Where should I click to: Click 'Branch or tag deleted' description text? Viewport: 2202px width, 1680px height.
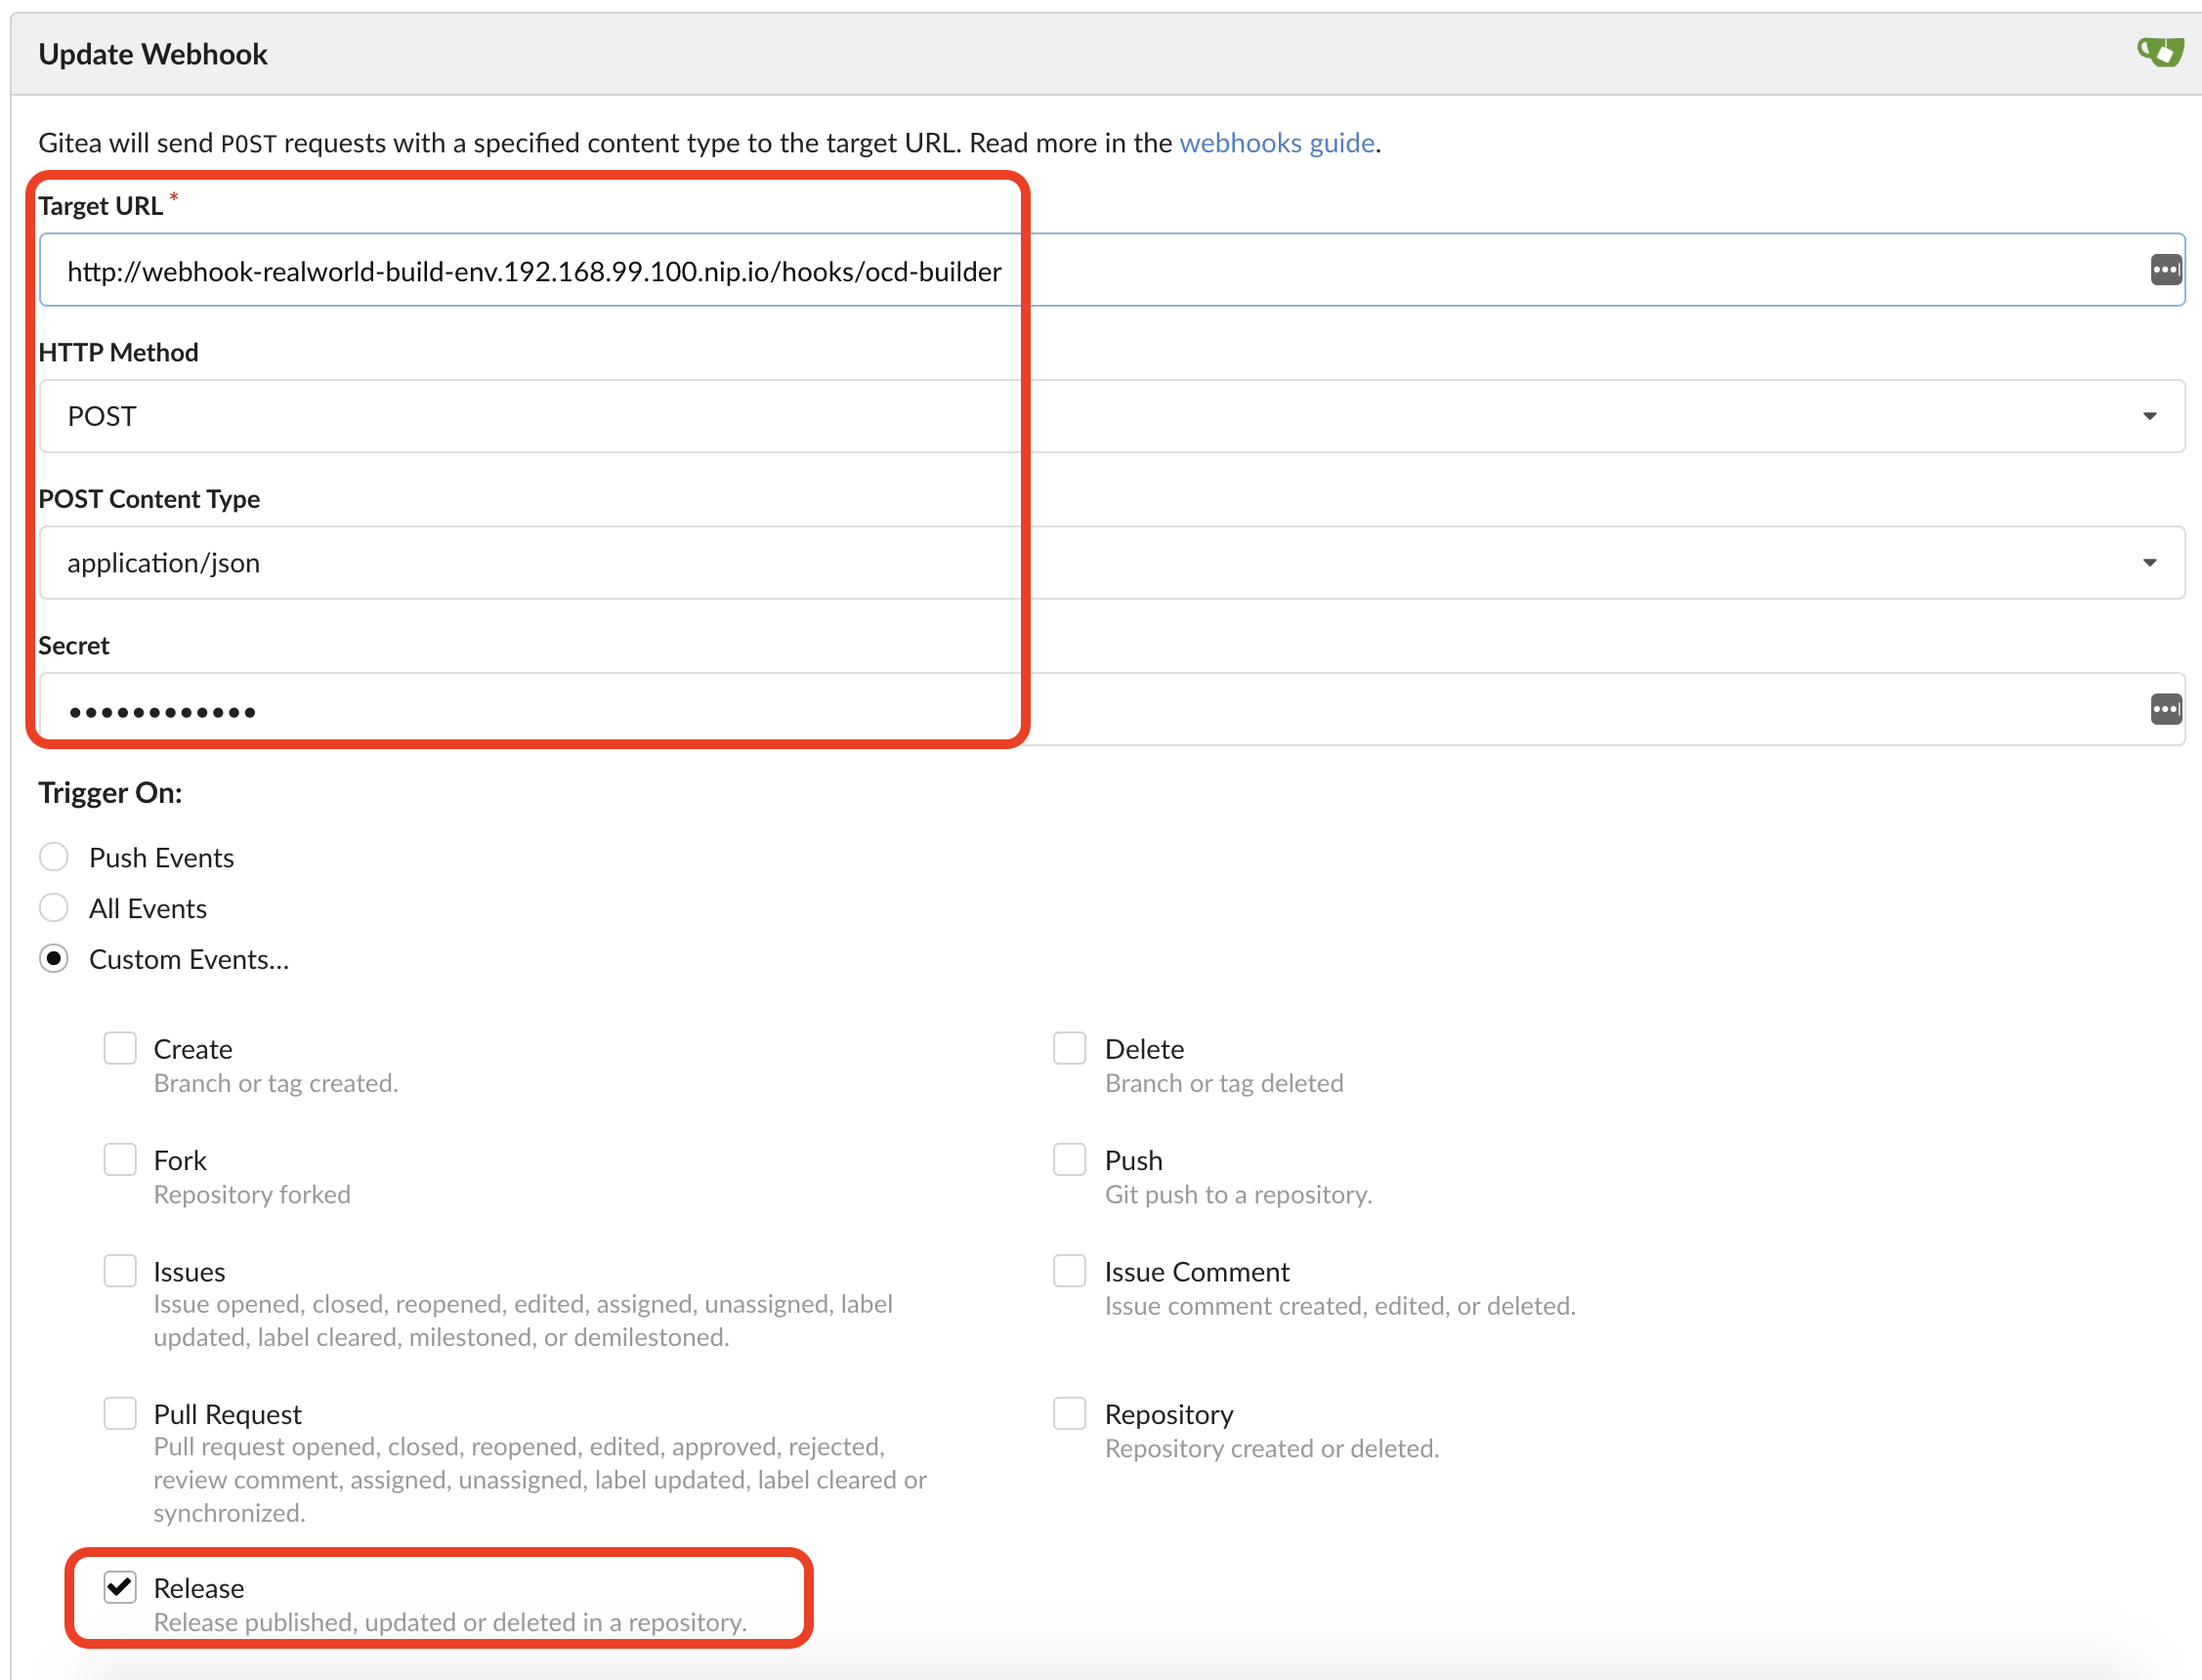pos(1224,1083)
